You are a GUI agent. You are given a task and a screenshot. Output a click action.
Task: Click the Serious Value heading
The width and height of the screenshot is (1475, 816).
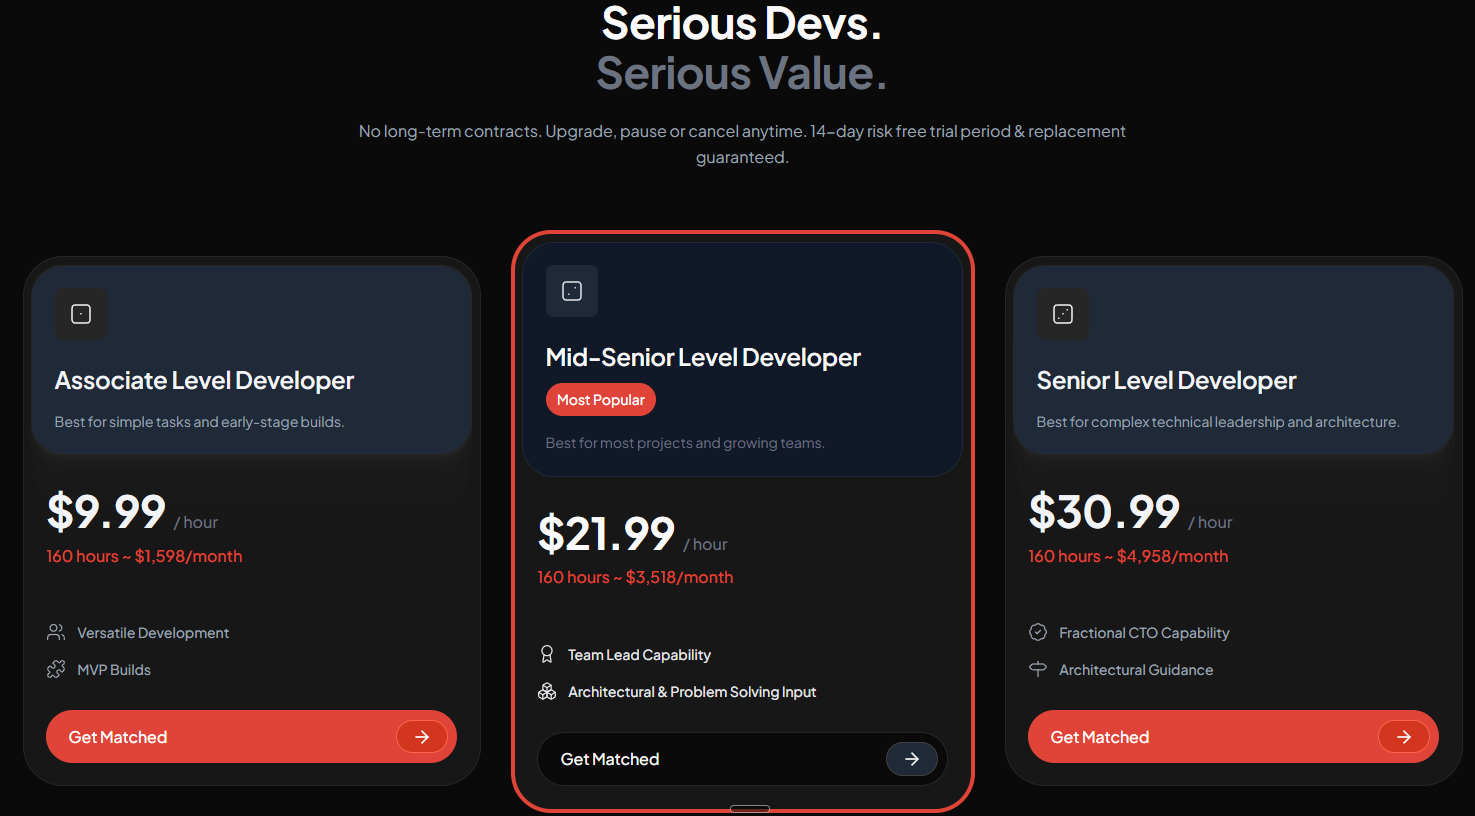(741, 73)
